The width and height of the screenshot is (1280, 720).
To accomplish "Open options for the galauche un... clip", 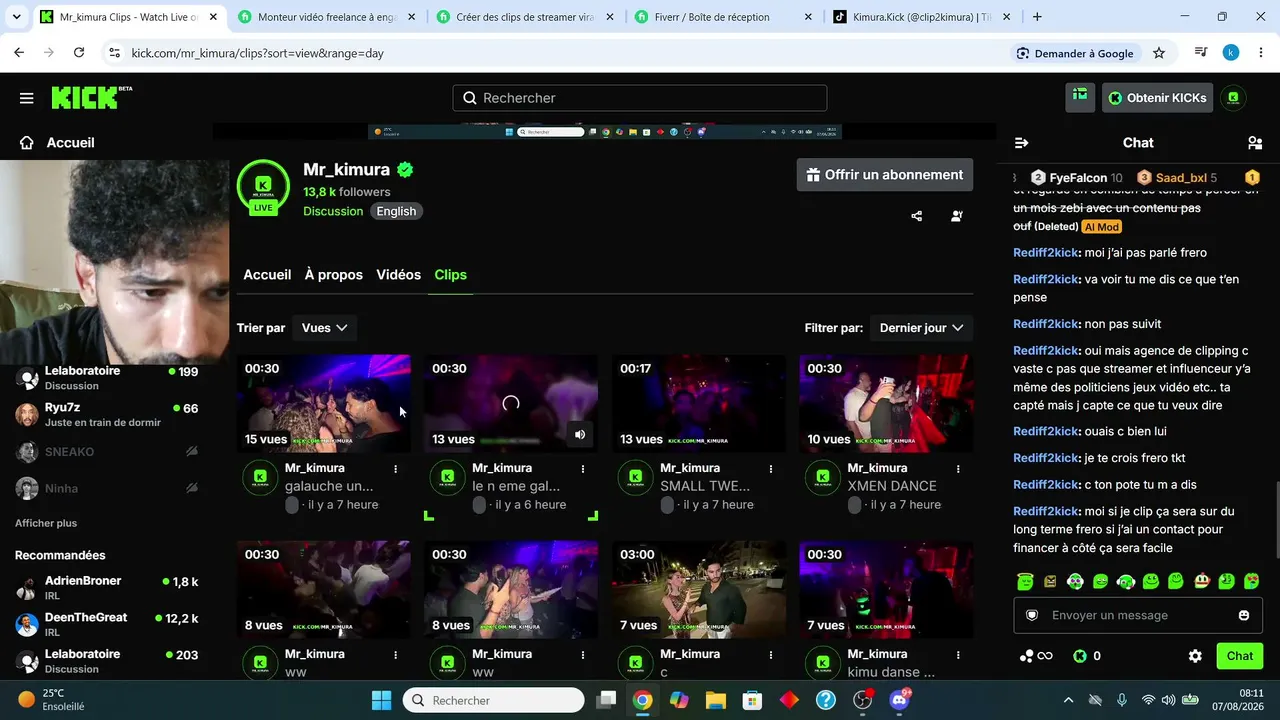I will pyautogui.click(x=396, y=469).
